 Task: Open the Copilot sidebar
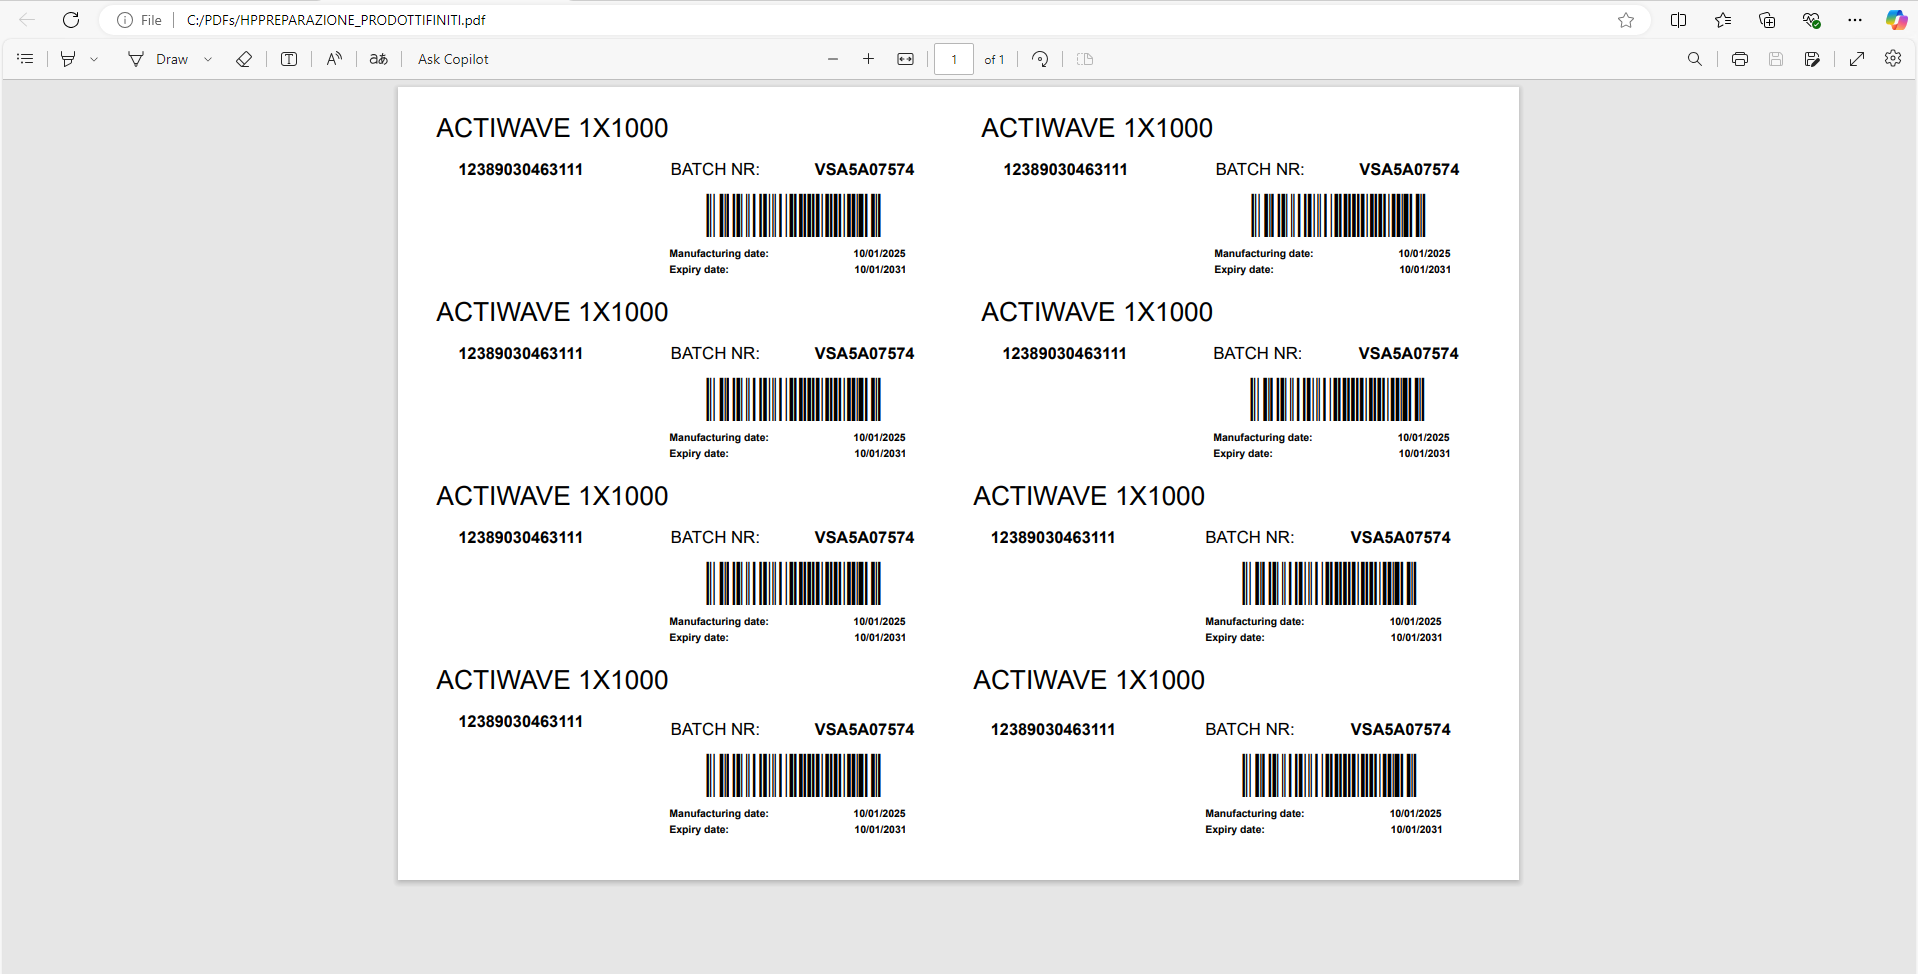(1896, 20)
